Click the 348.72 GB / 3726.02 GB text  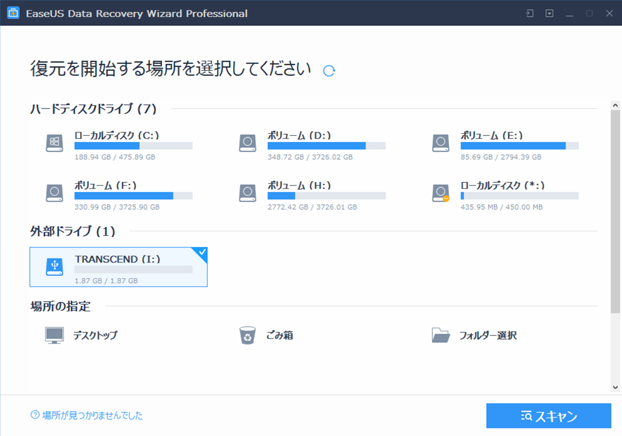pyautogui.click(x=310, y=157)
